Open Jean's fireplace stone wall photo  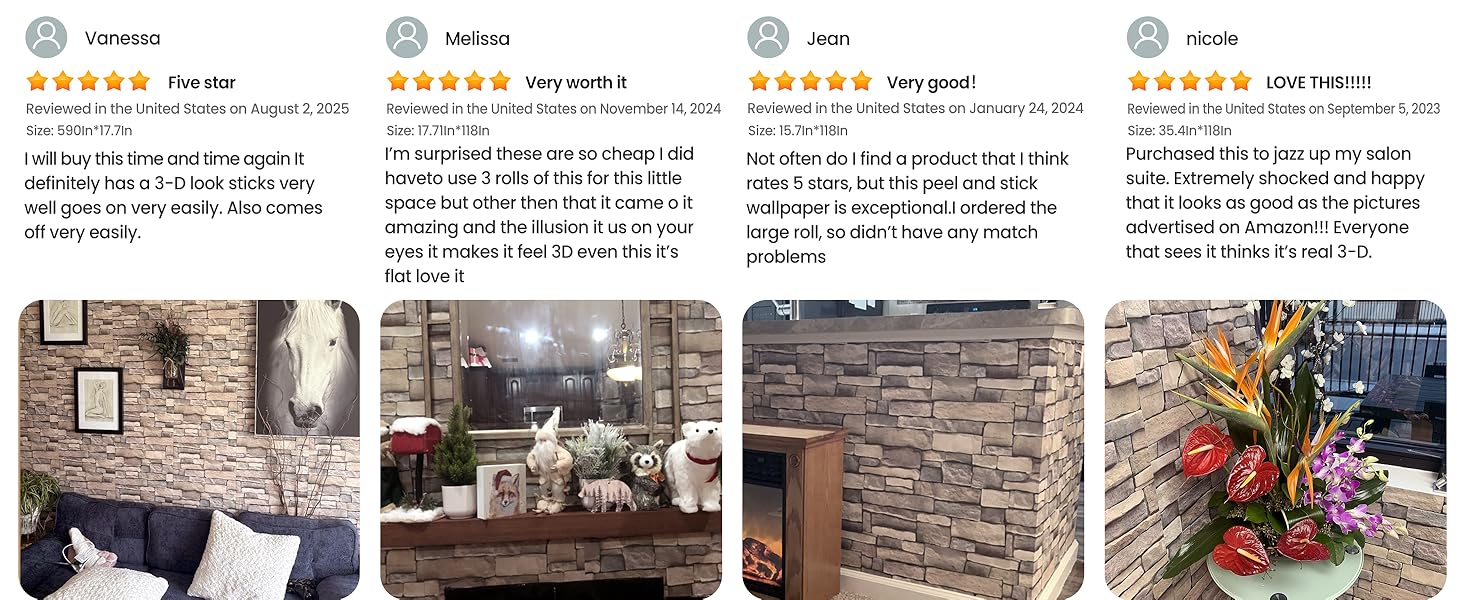[x=913, y=450]
